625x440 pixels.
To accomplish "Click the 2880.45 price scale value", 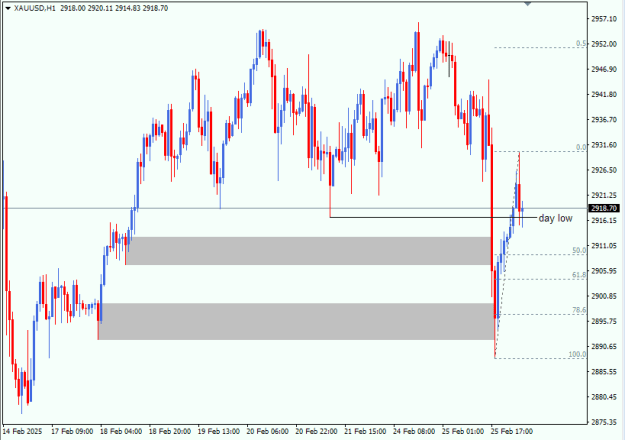I will (x=604, y=397).
